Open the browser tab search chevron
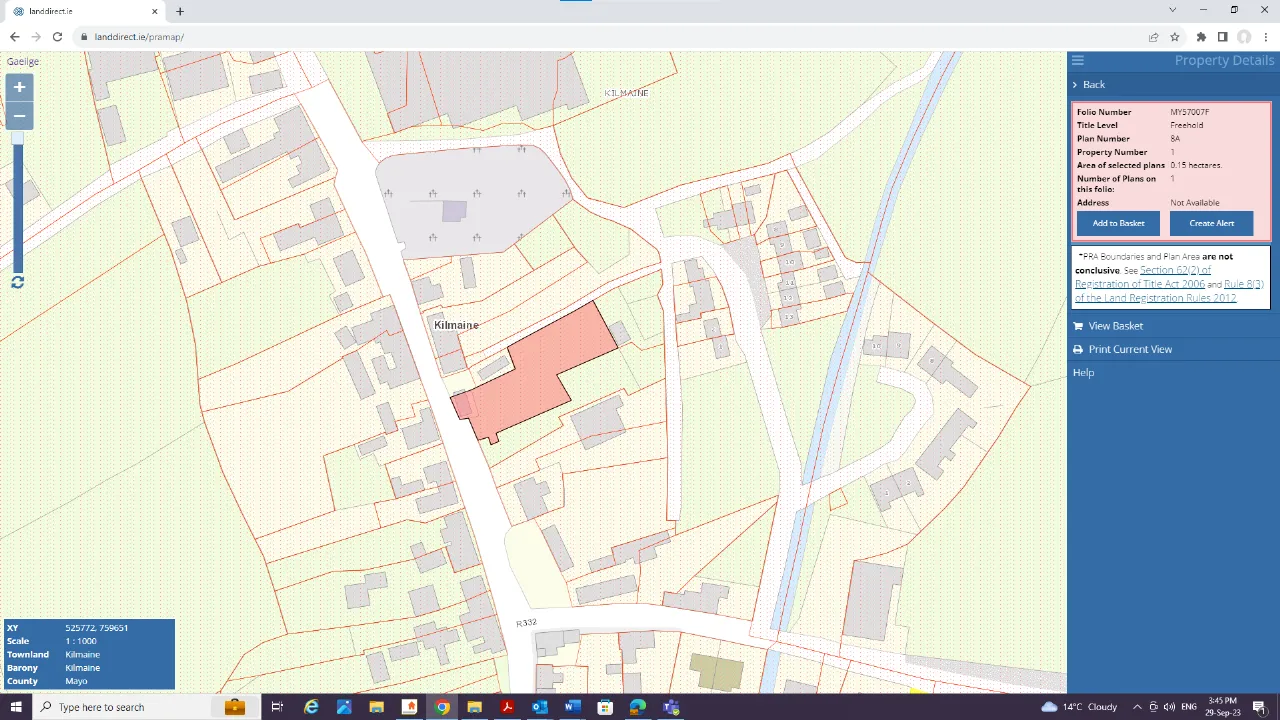 [x=1172, y=10]
